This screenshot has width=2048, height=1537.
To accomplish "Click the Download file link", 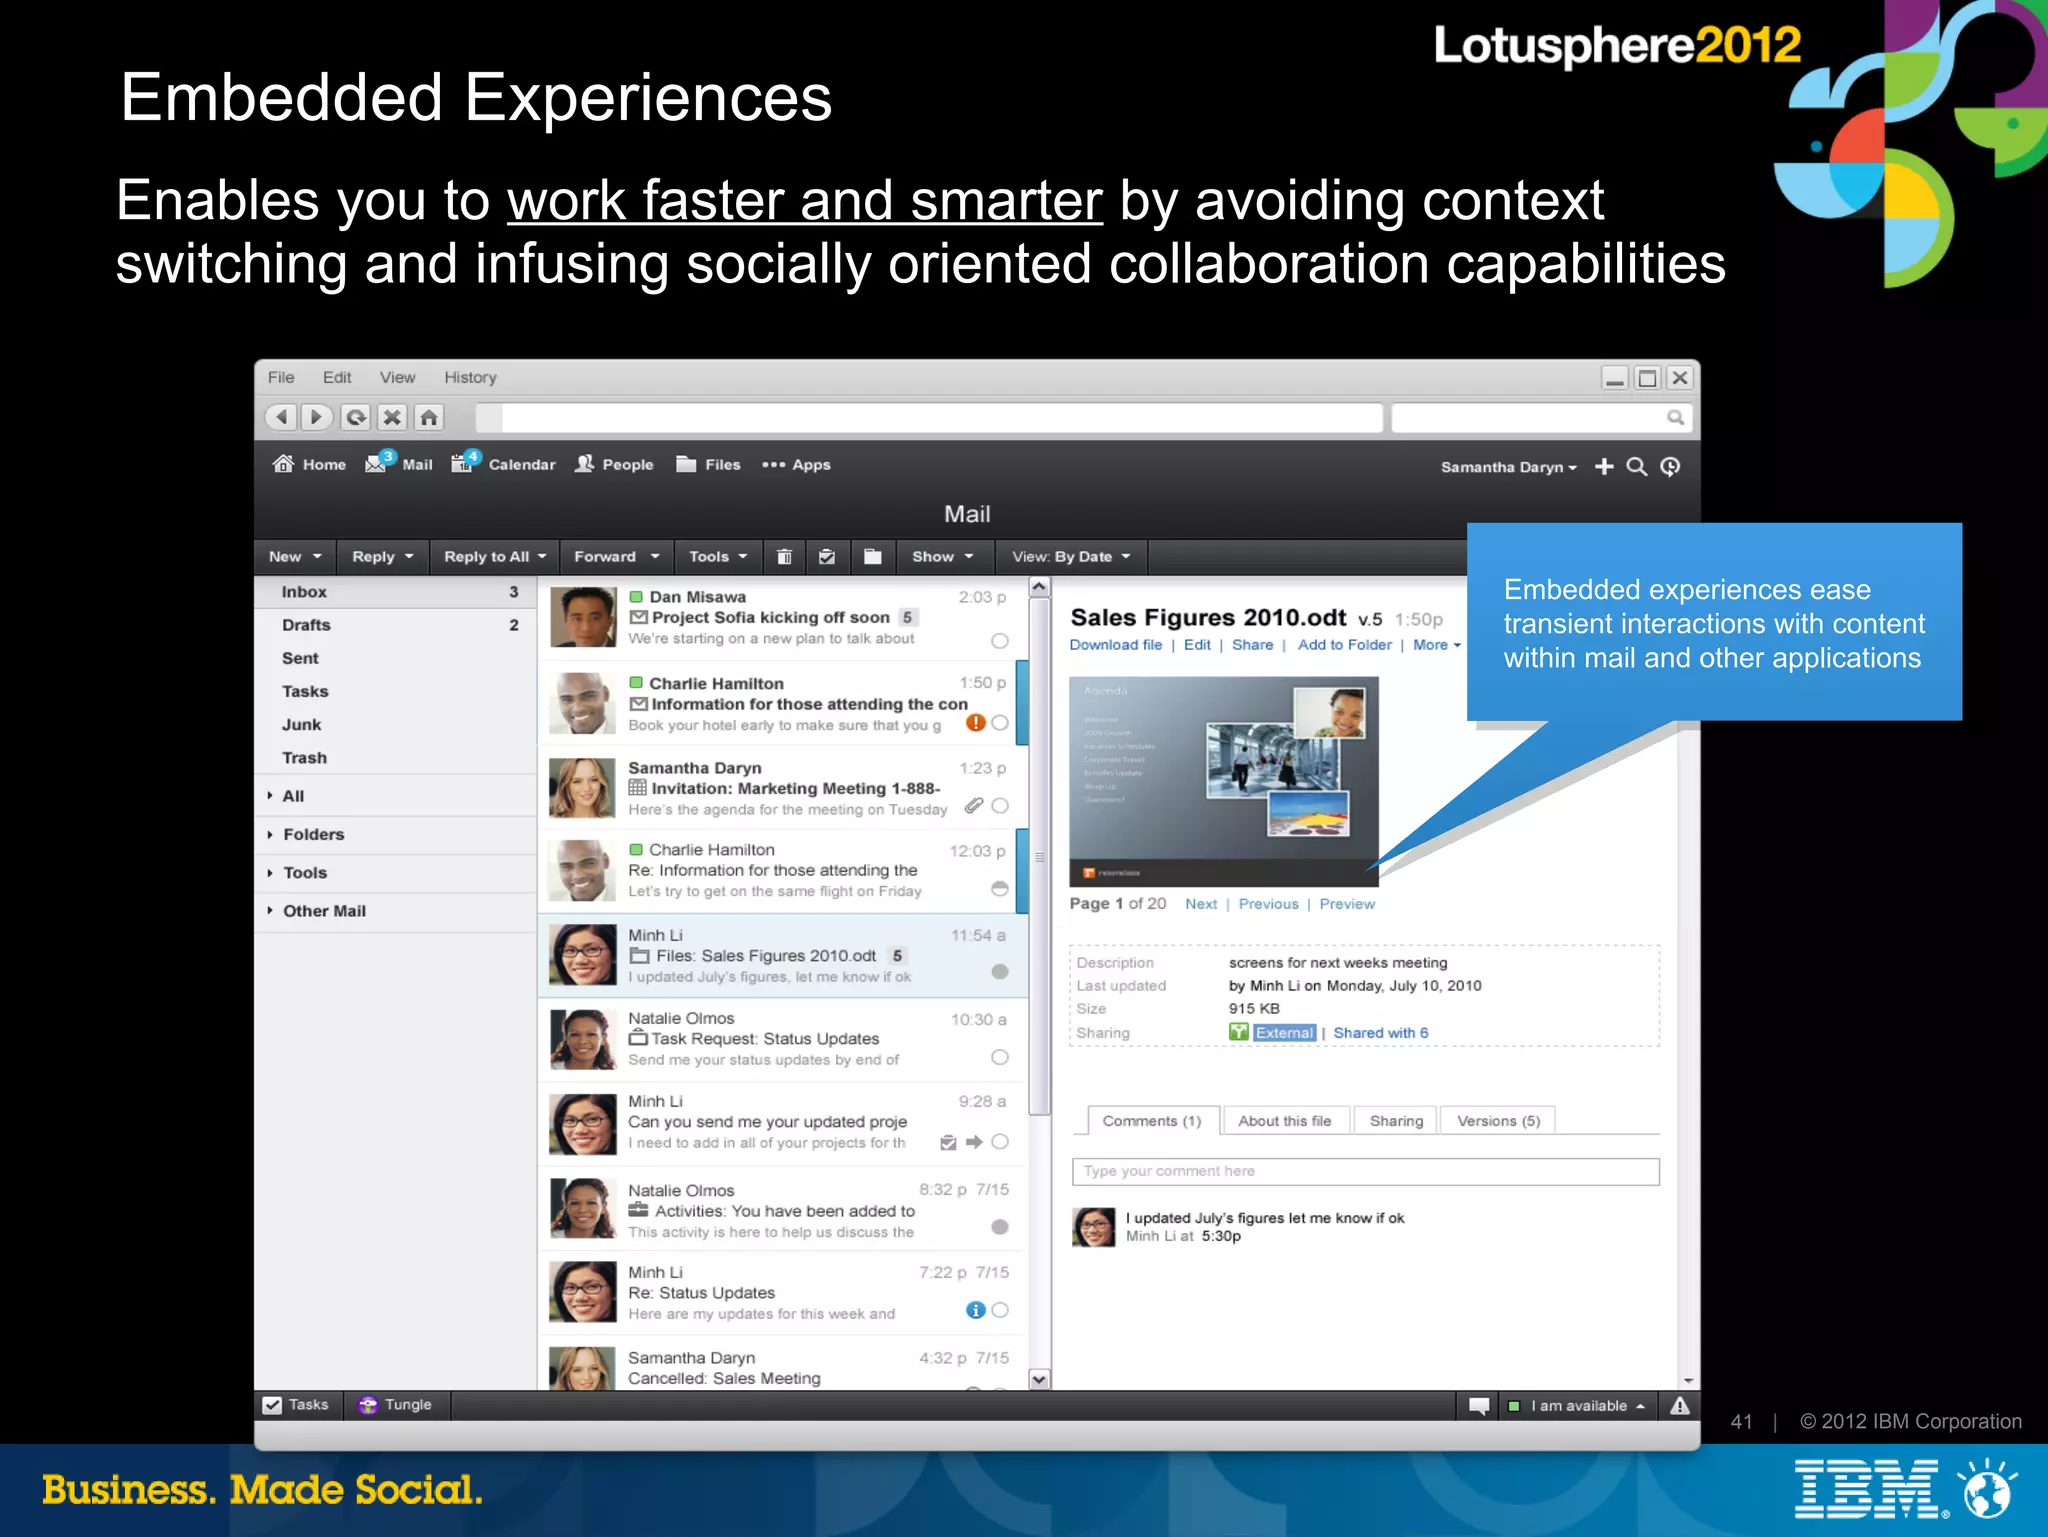I will [1116, 645].
